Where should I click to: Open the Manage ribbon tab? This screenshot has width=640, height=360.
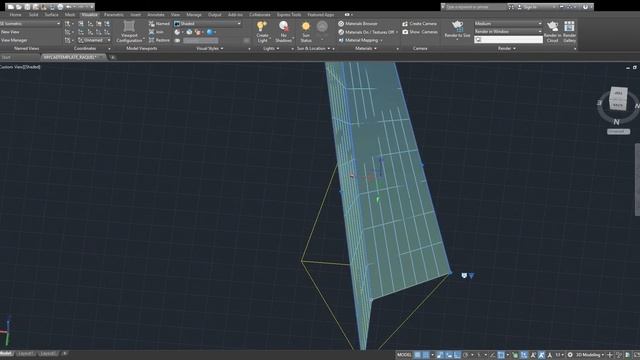194,15
